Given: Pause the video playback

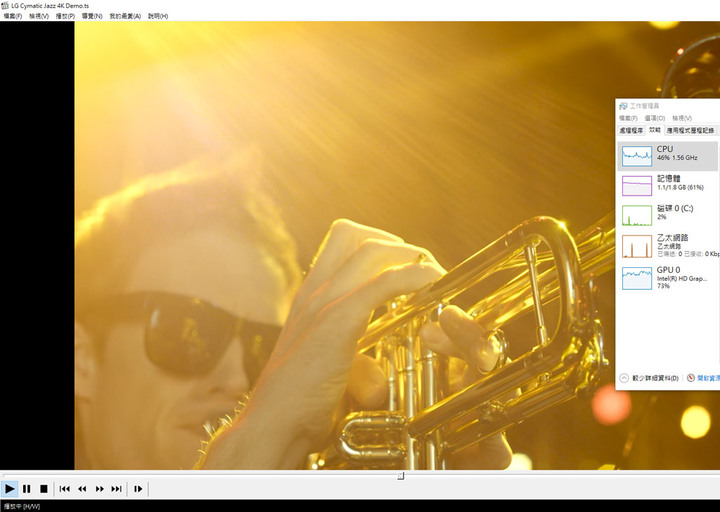Looking at the screenshot, I should tap(27, 488).
